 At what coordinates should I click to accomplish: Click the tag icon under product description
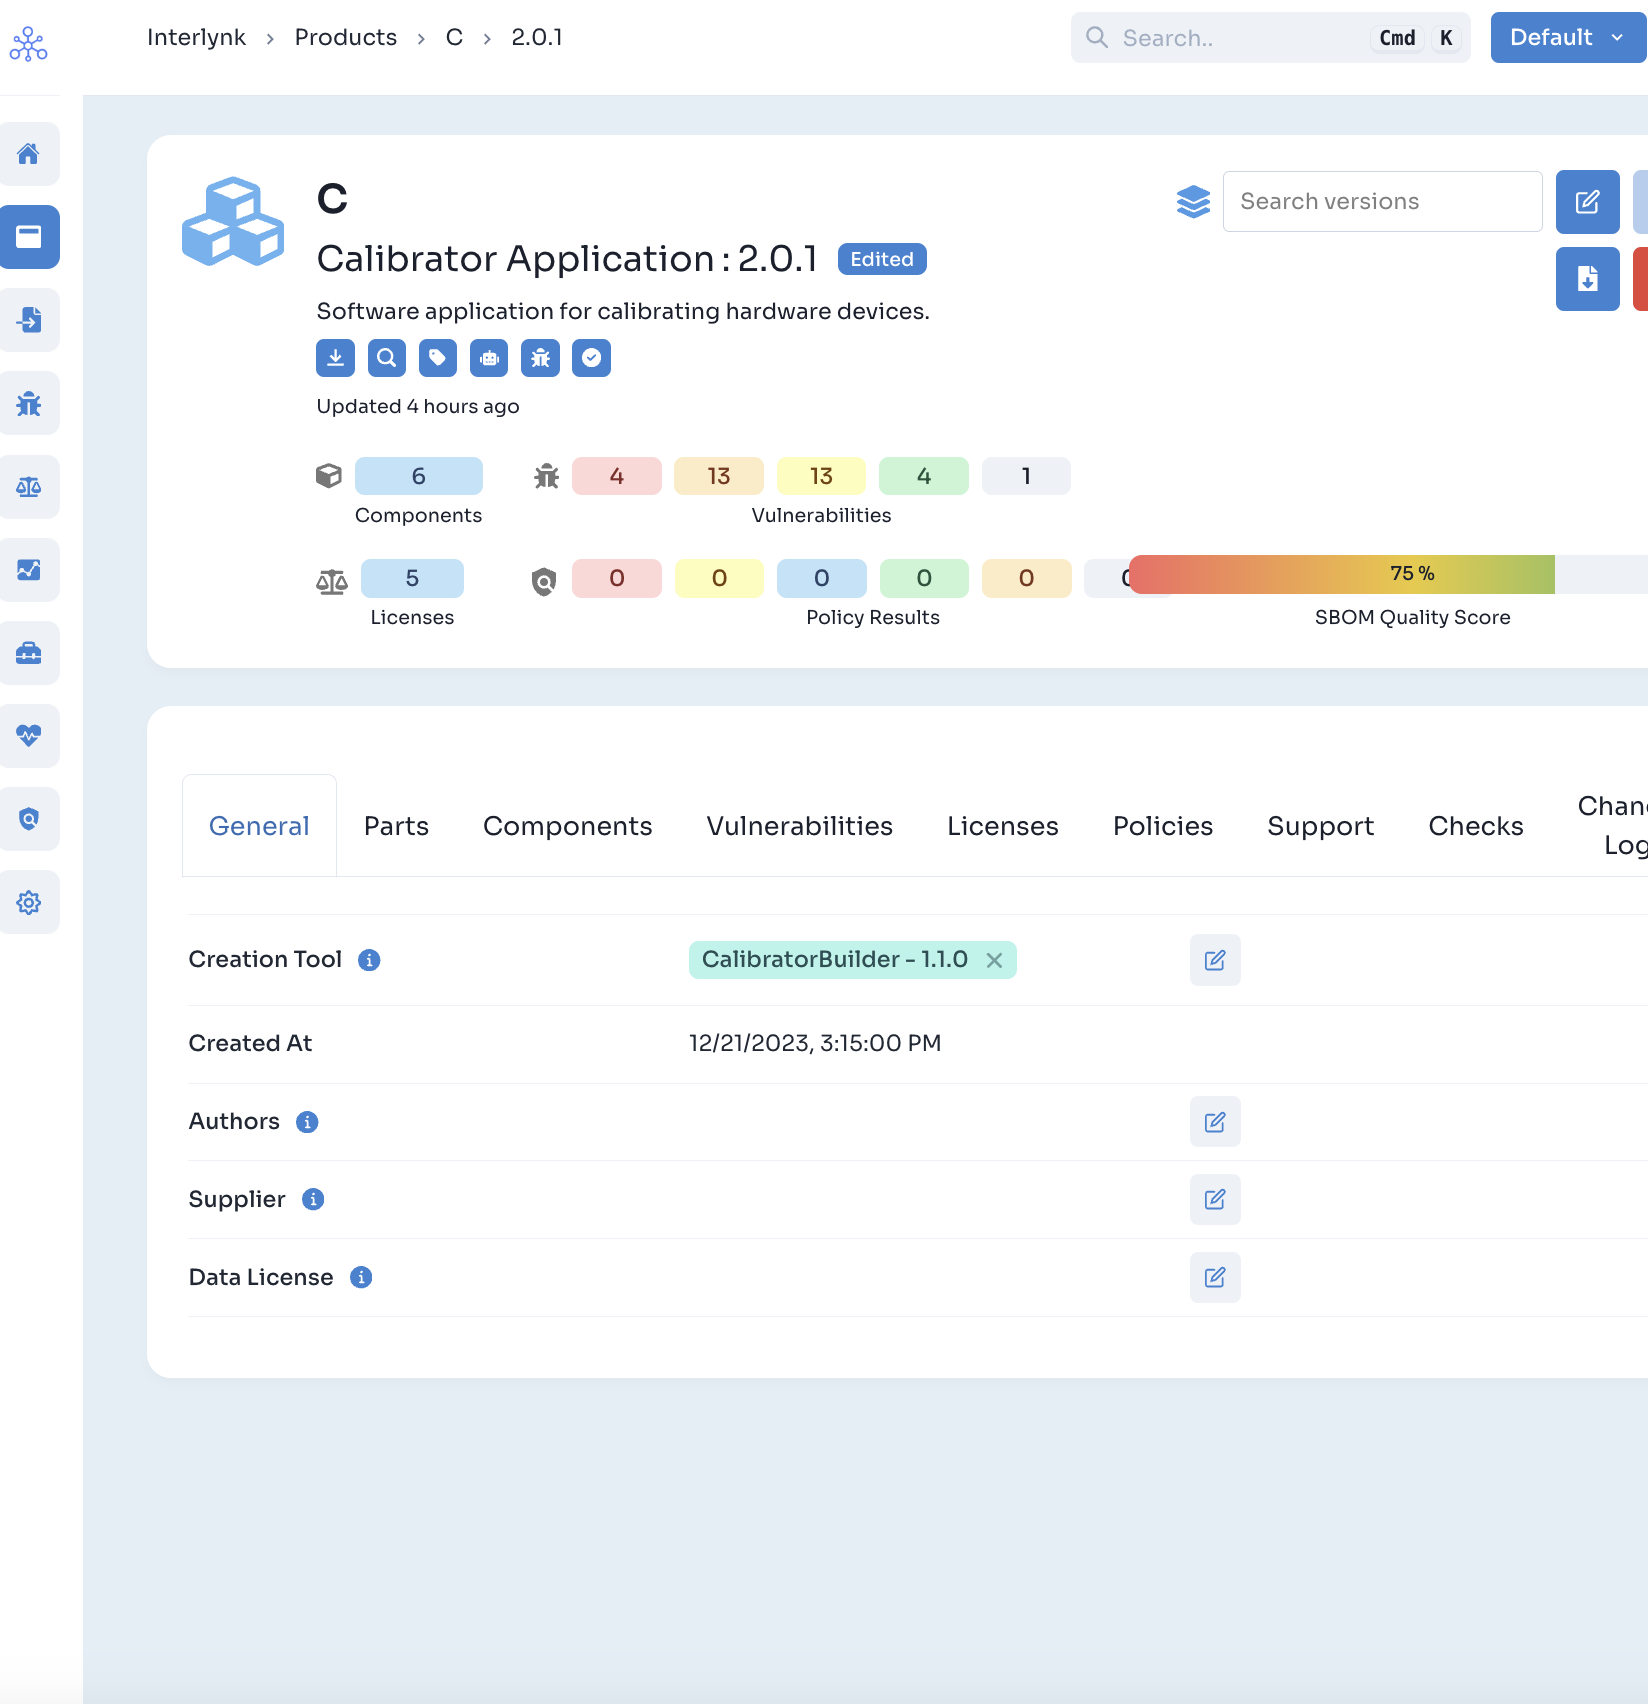pos(438,358)
